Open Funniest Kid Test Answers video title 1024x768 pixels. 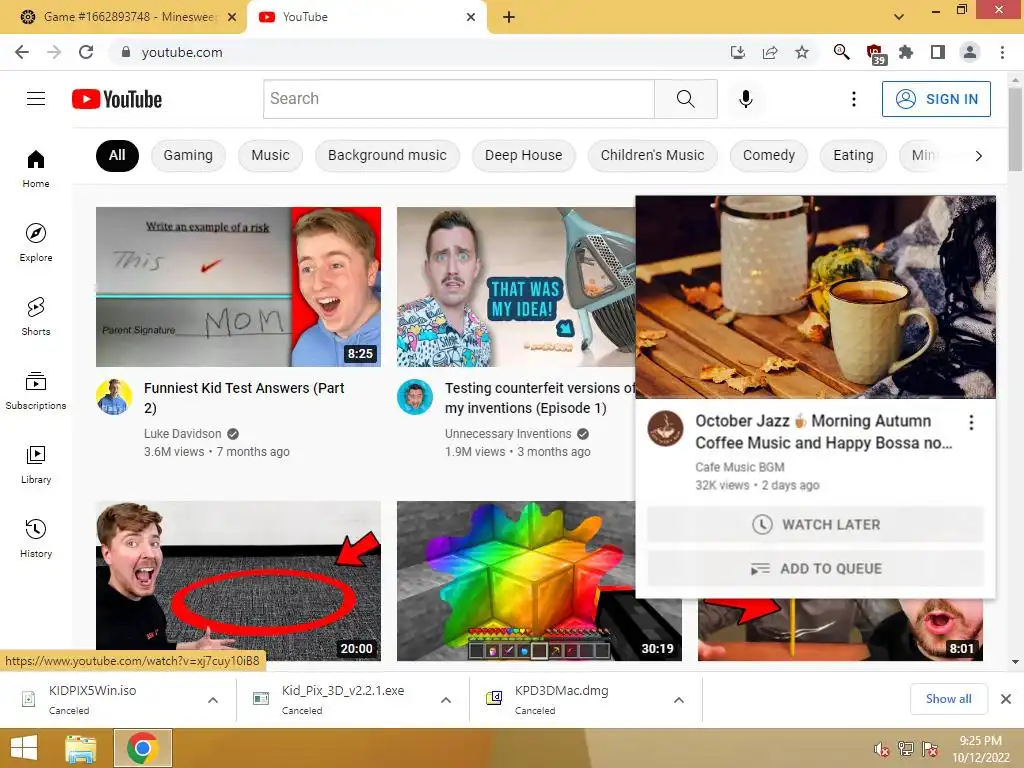(244, 398)
